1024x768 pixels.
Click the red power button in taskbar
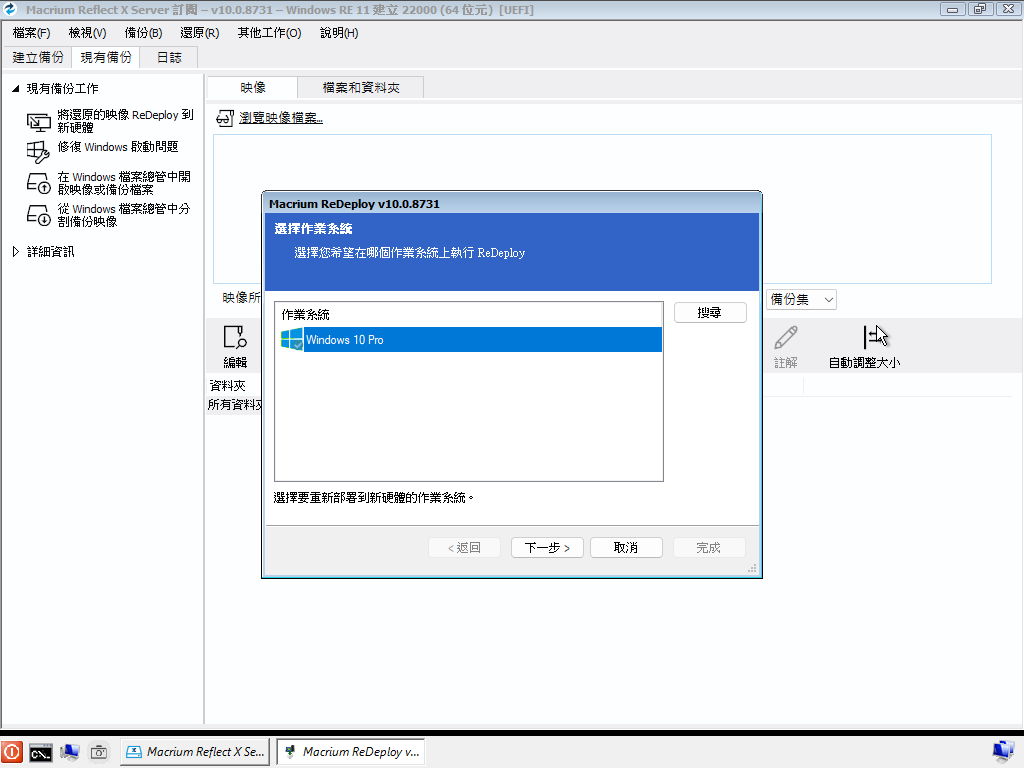[x=12, y=752]
